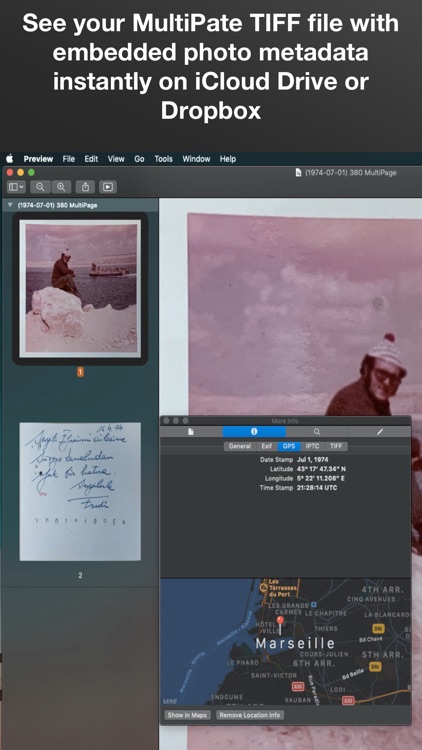Open the Keywords magnifier inspector tab

(317, 431)
